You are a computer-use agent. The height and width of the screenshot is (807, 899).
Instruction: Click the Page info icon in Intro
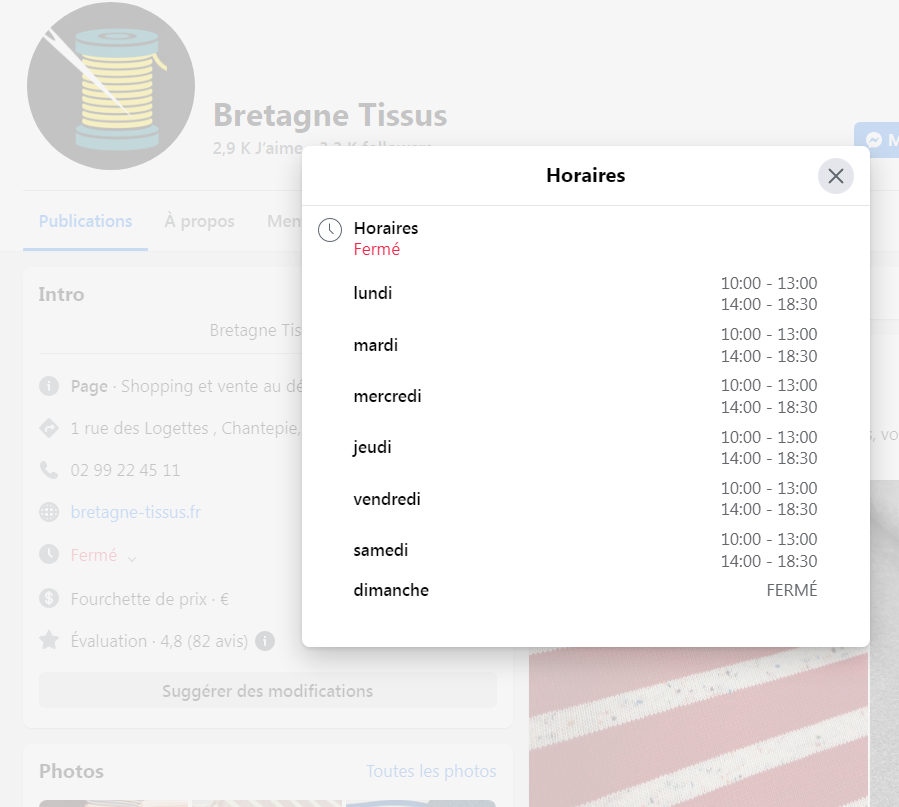coord(49,386)
